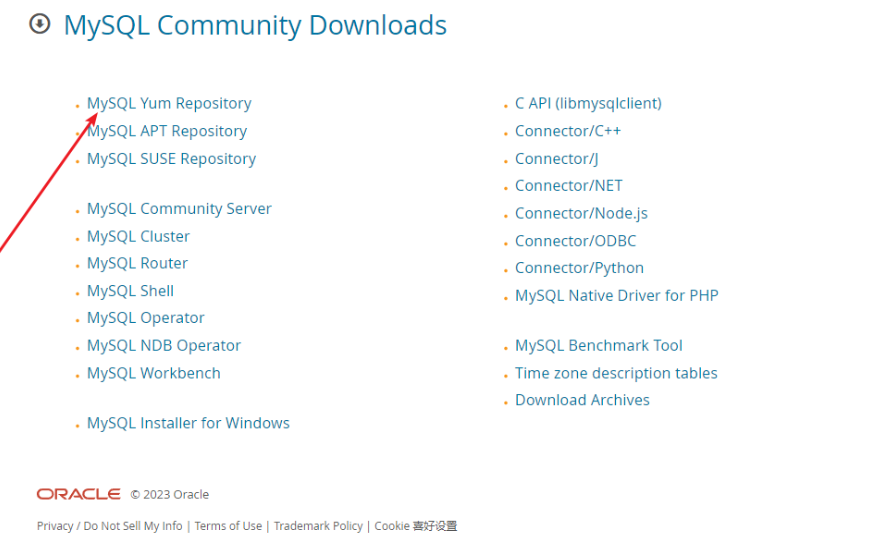The image size is (877, 545).
Task: Click the Oracle logo in footer
Action: (x=78, y=494)
